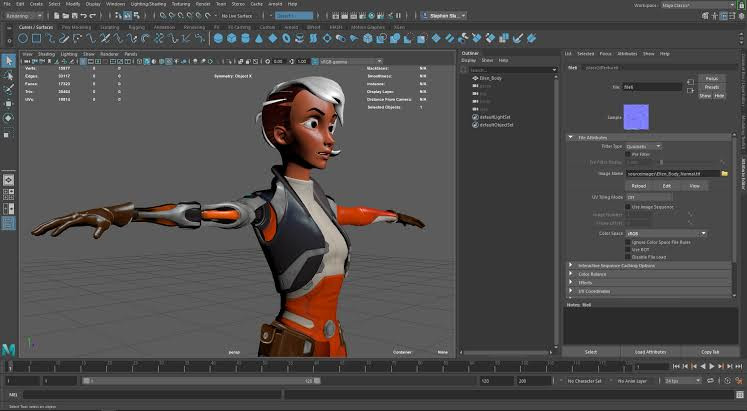
Task: Click the Redo arrow icon
Action: click(92, 16)
